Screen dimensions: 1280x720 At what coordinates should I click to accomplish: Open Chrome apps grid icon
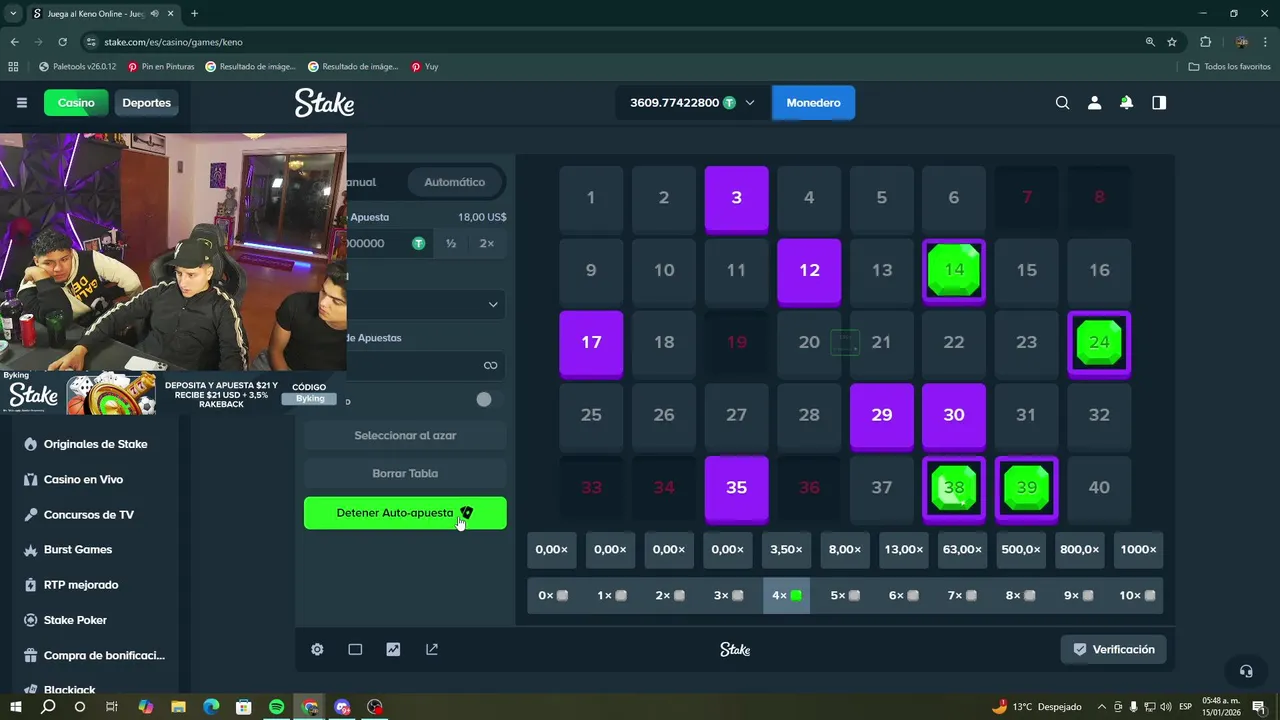point(13,67)
